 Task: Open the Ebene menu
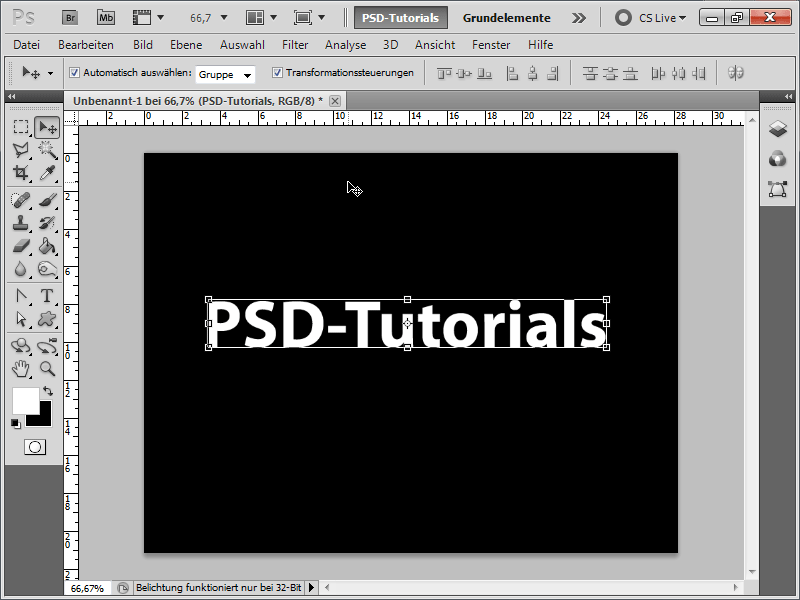[x=186, y=45]
